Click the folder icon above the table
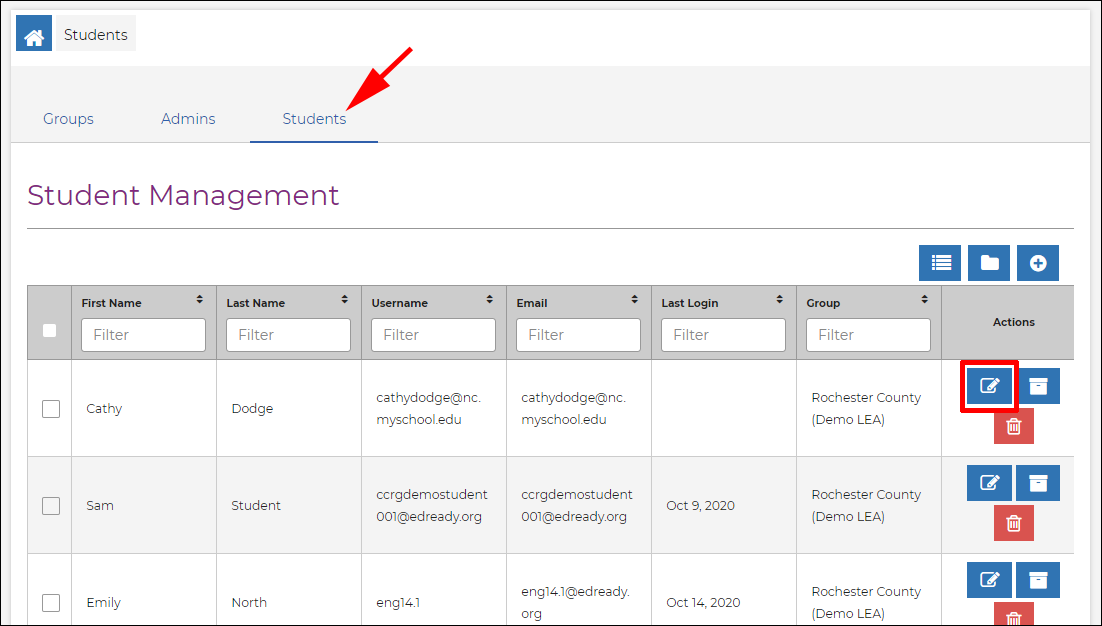This screenshot has height=626, width=1102. [x=989, y=263]
